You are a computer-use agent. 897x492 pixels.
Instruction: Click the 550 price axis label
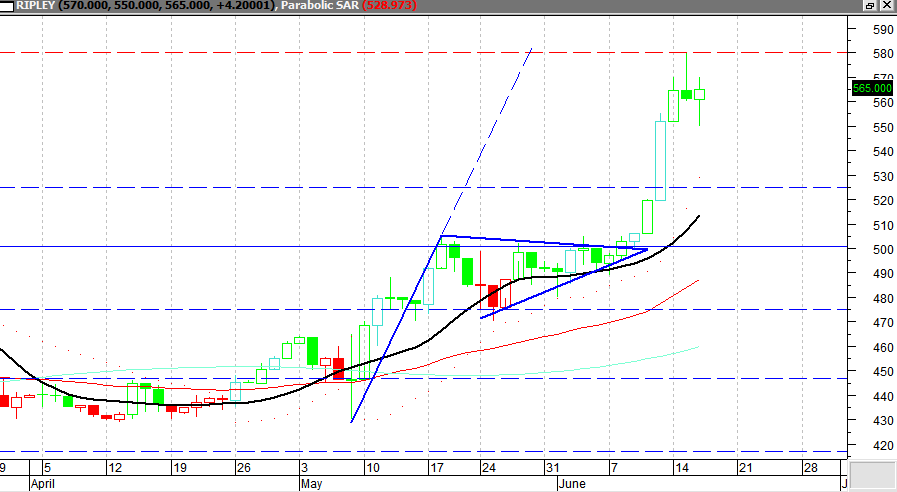pos(883,128)
